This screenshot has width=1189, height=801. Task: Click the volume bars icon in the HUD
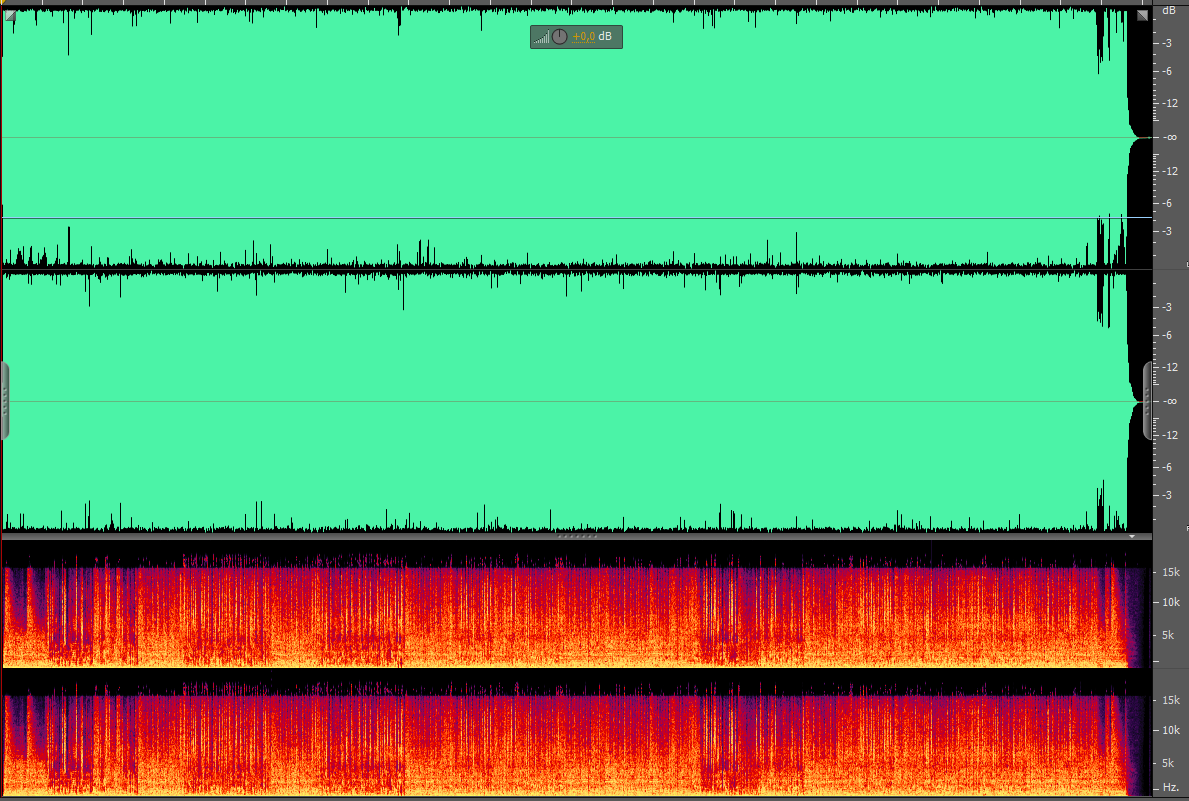pyautogui.click(x=541, y=36)
